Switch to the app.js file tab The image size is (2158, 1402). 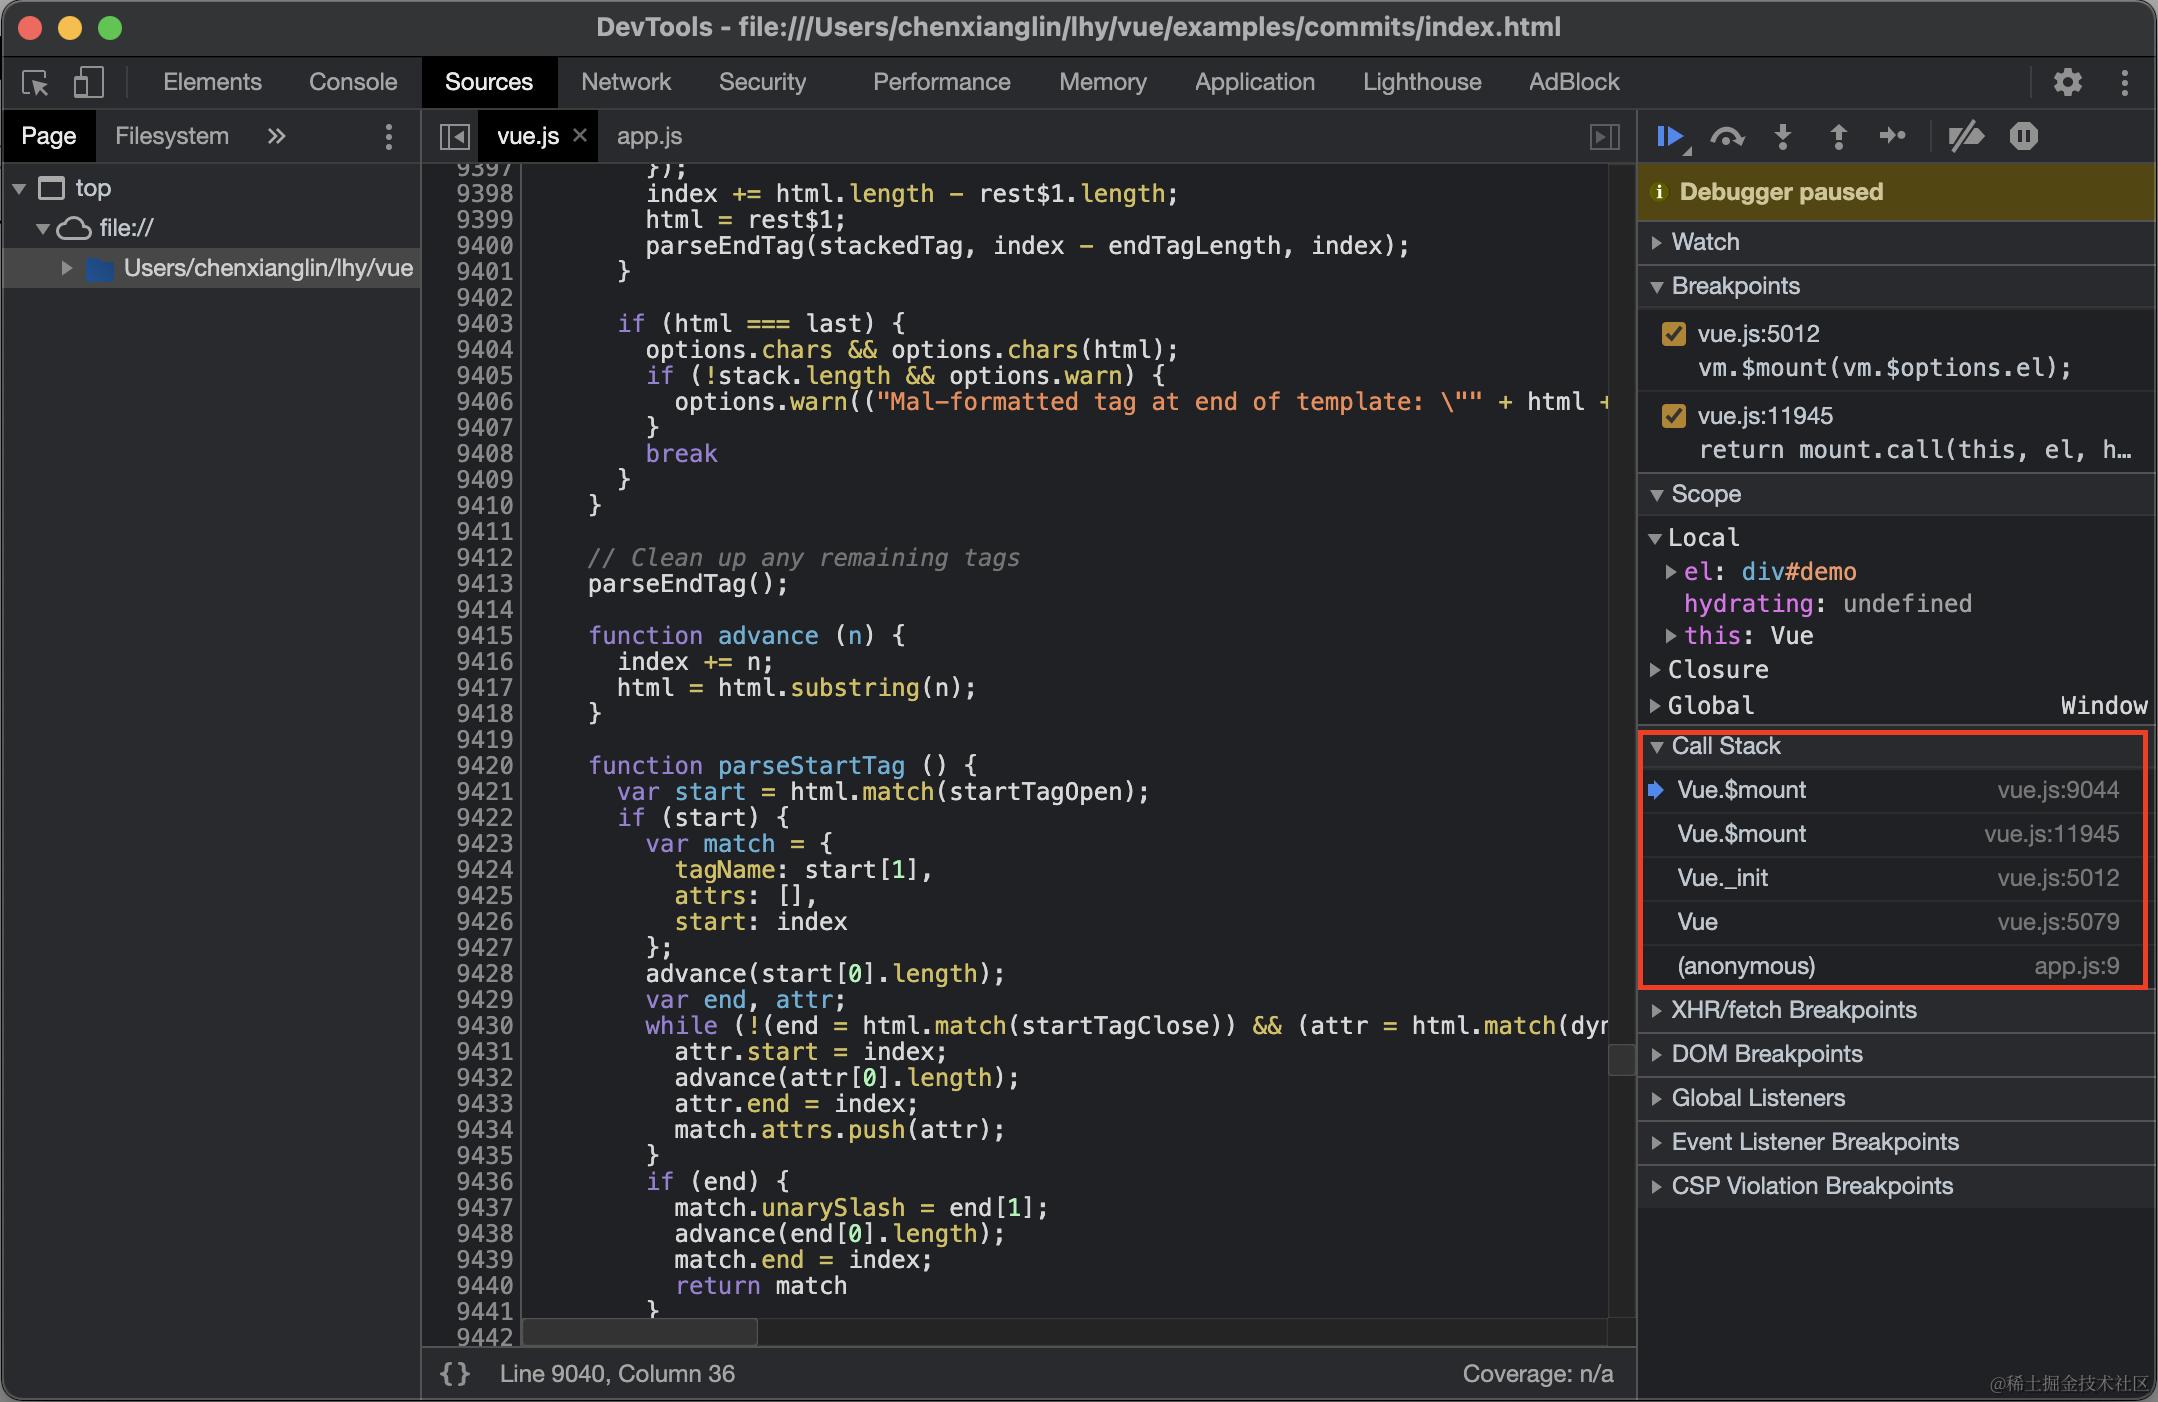pyautogui.click(x=649, y=136)
